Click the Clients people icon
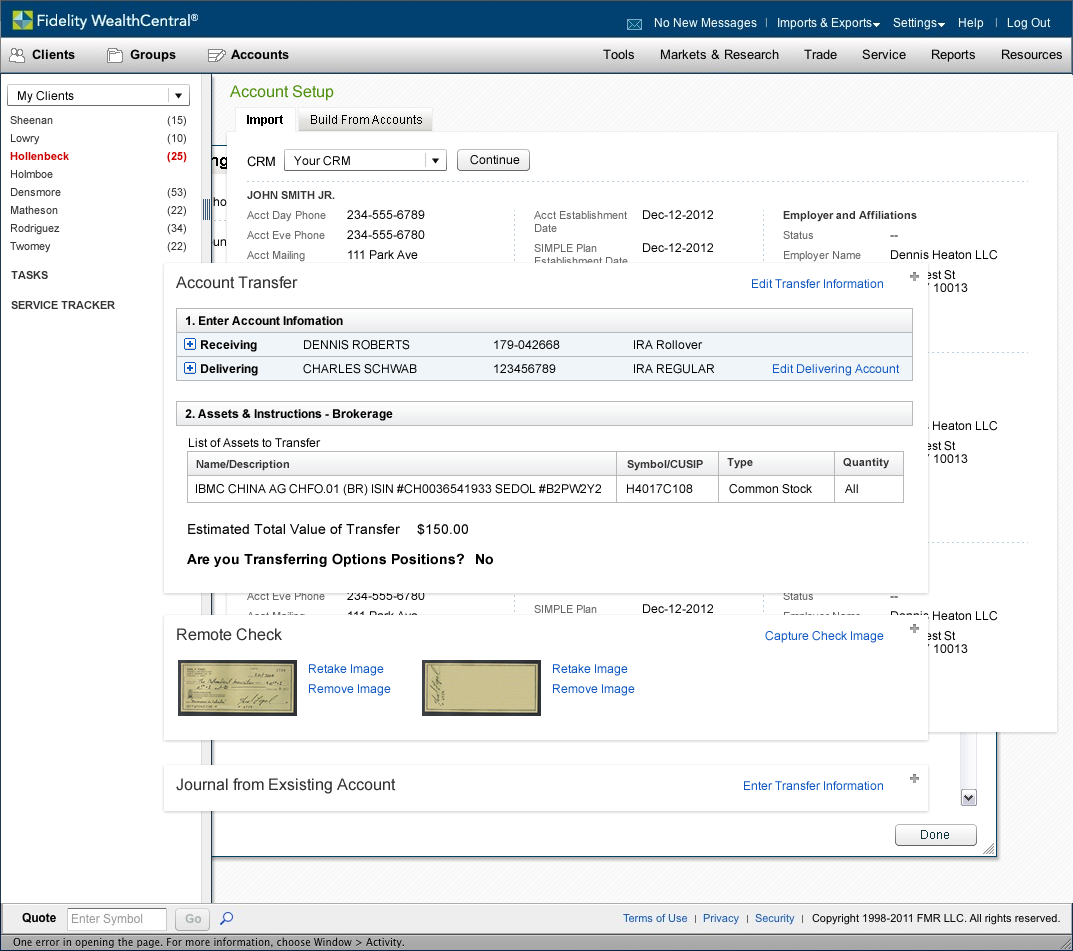The image size is (1073, 951). tap(17, 55)
